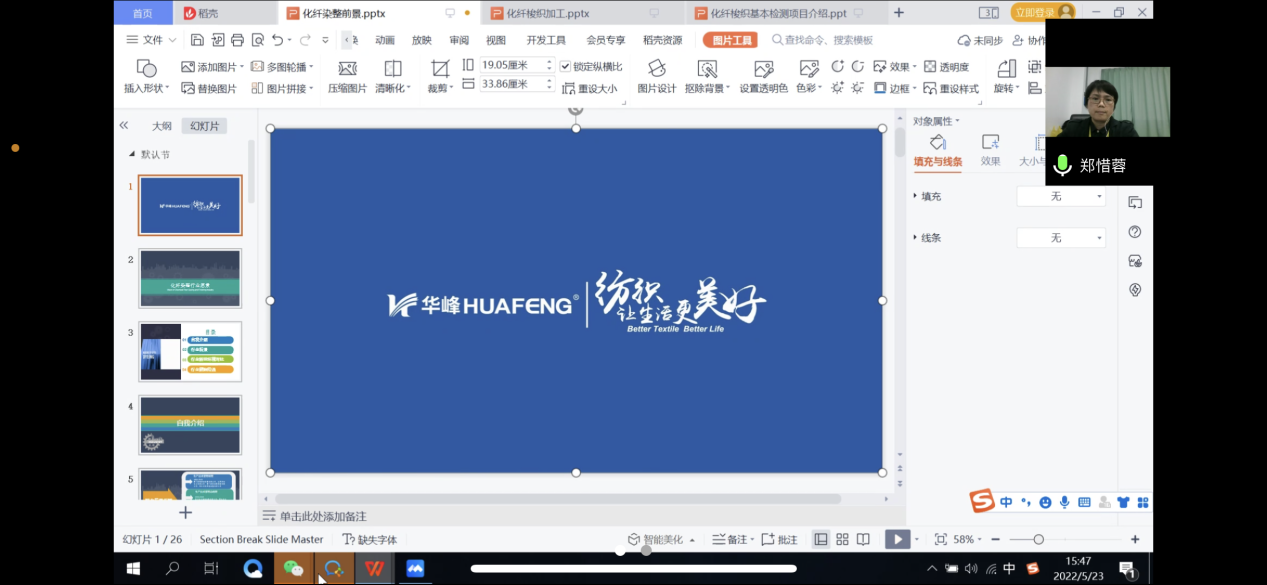Click the Save icon in quick toolbar
The height and width of the screenshot is (585, 1267).
[x=197, y=40]
